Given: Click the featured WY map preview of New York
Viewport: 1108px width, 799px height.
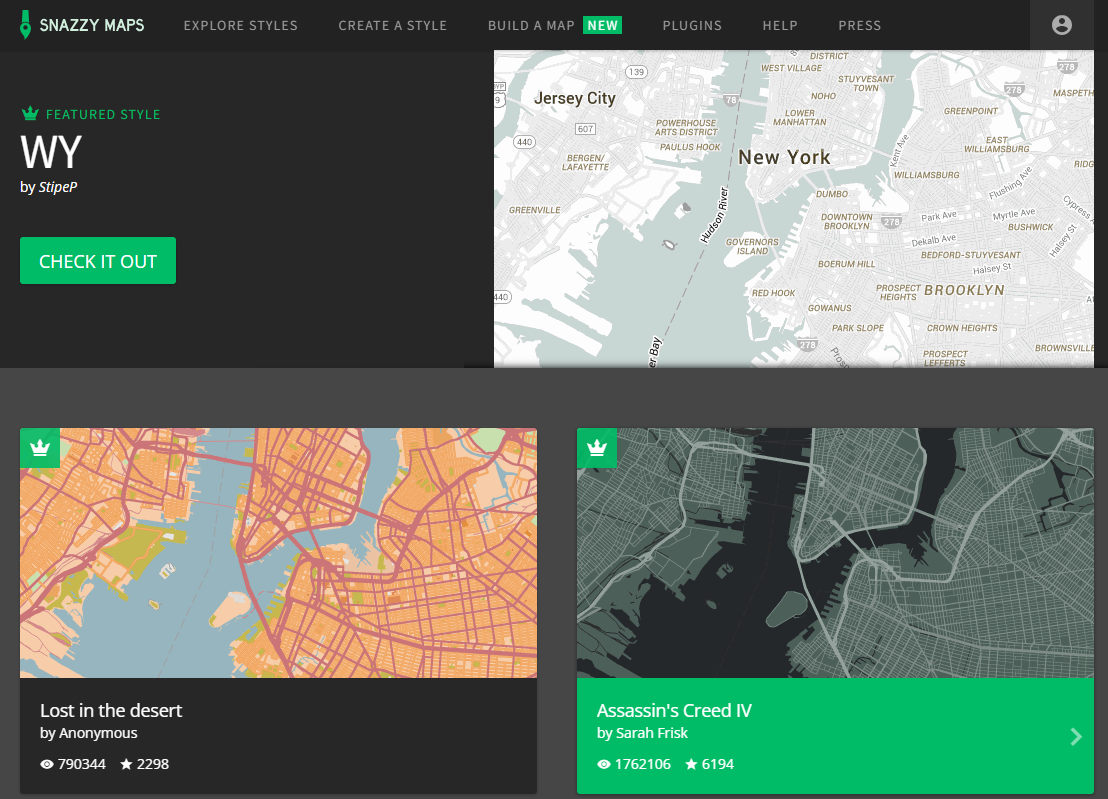Looking at the screenshot, I should point(794,208).
